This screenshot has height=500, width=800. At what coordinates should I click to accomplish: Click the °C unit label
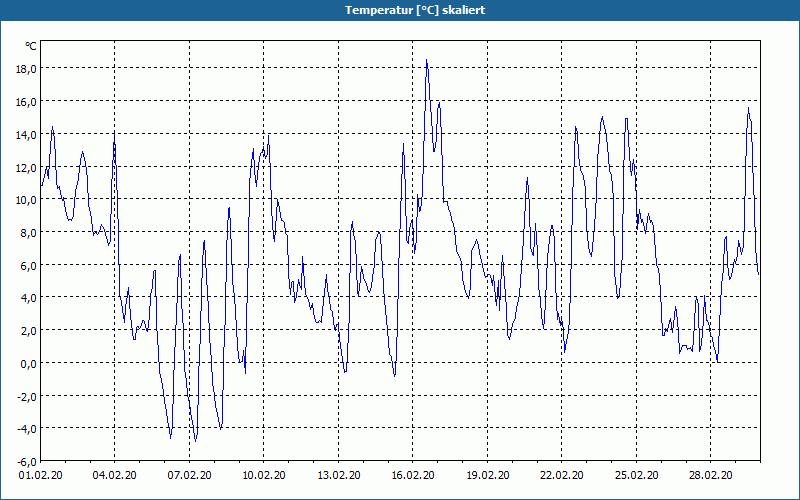point(31,46)
